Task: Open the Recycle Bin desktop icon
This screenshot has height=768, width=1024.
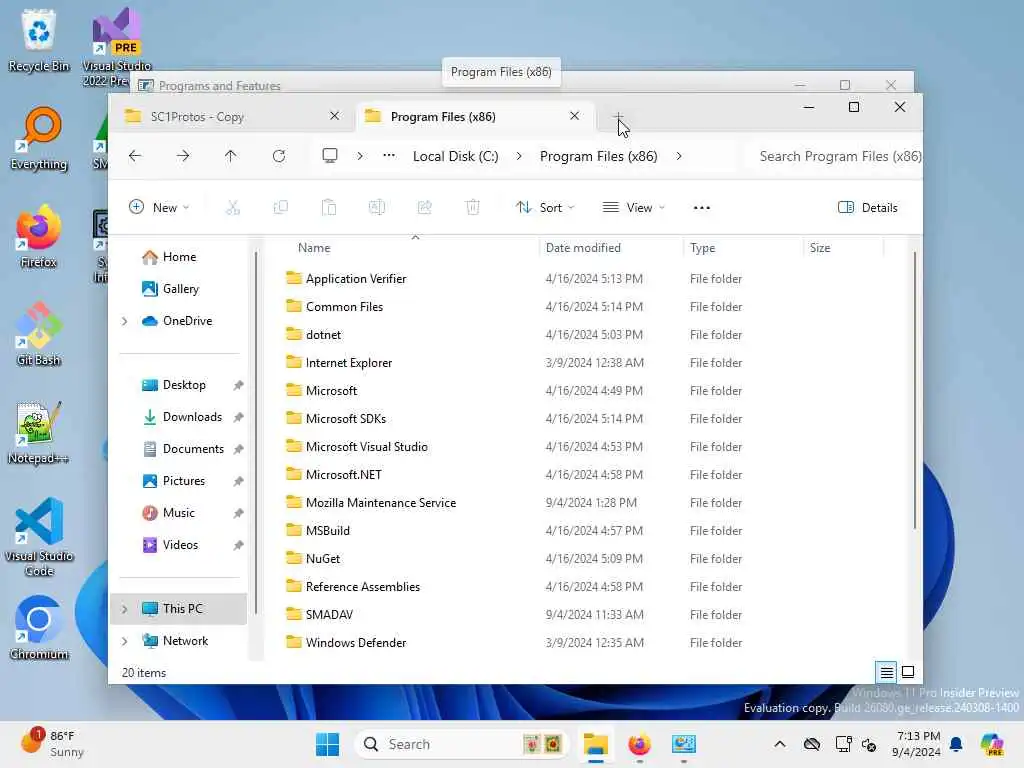Action: coord(39,40)
